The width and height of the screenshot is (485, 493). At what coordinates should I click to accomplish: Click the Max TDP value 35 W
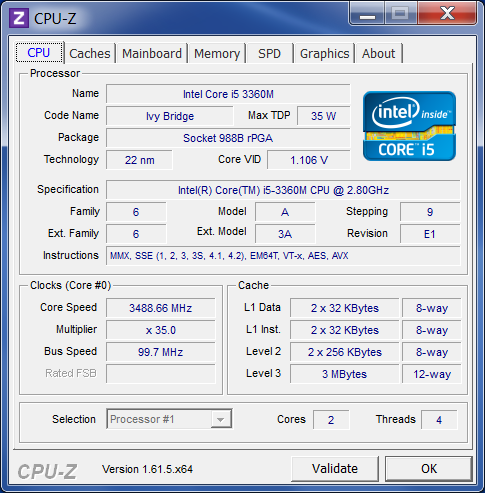coord(324,116)
